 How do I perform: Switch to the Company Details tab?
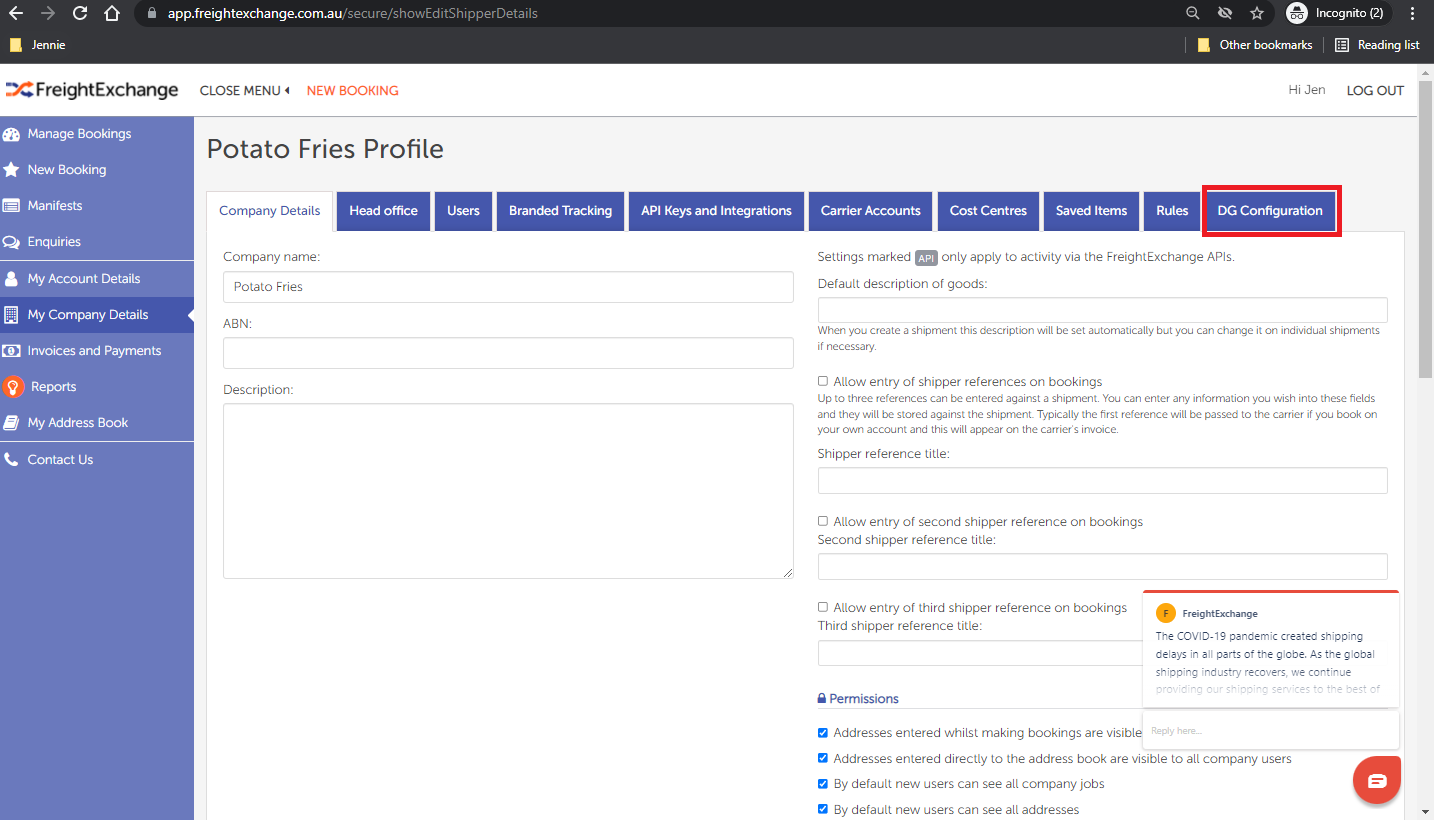click(x=270, y=211)
